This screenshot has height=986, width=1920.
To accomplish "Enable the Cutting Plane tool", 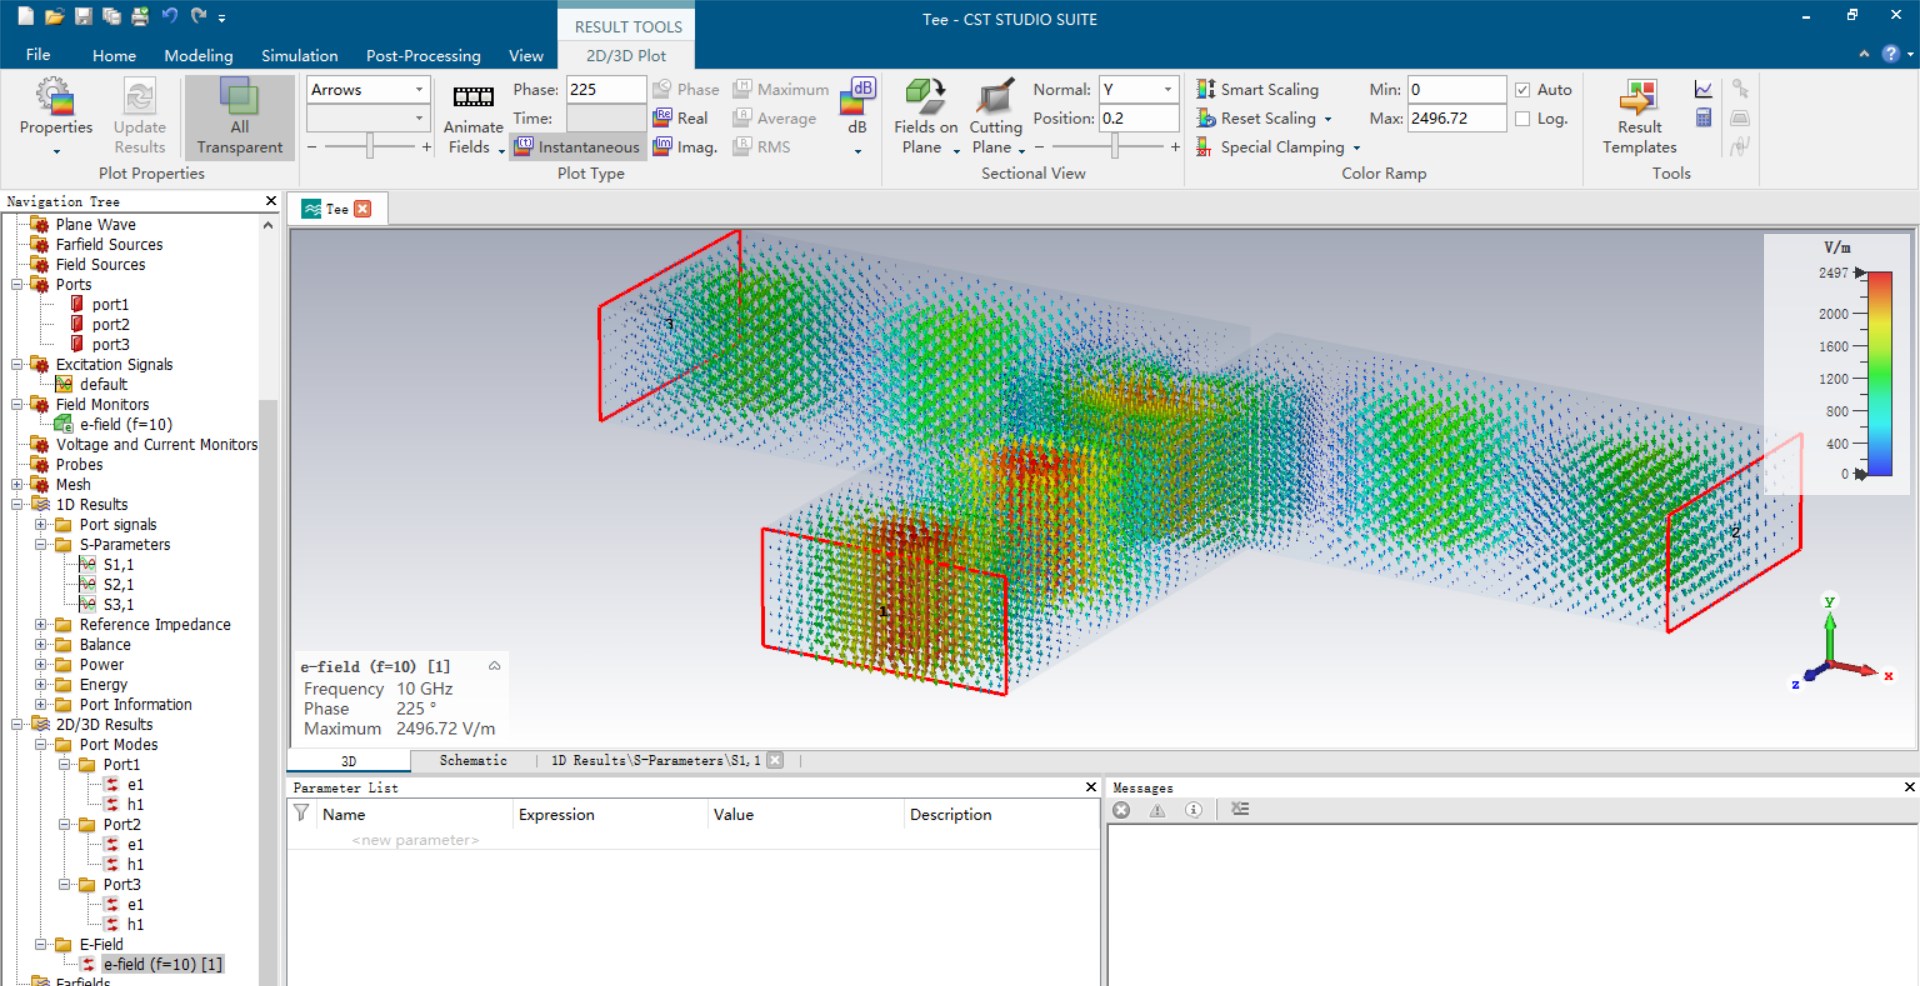I will [996, 117].
